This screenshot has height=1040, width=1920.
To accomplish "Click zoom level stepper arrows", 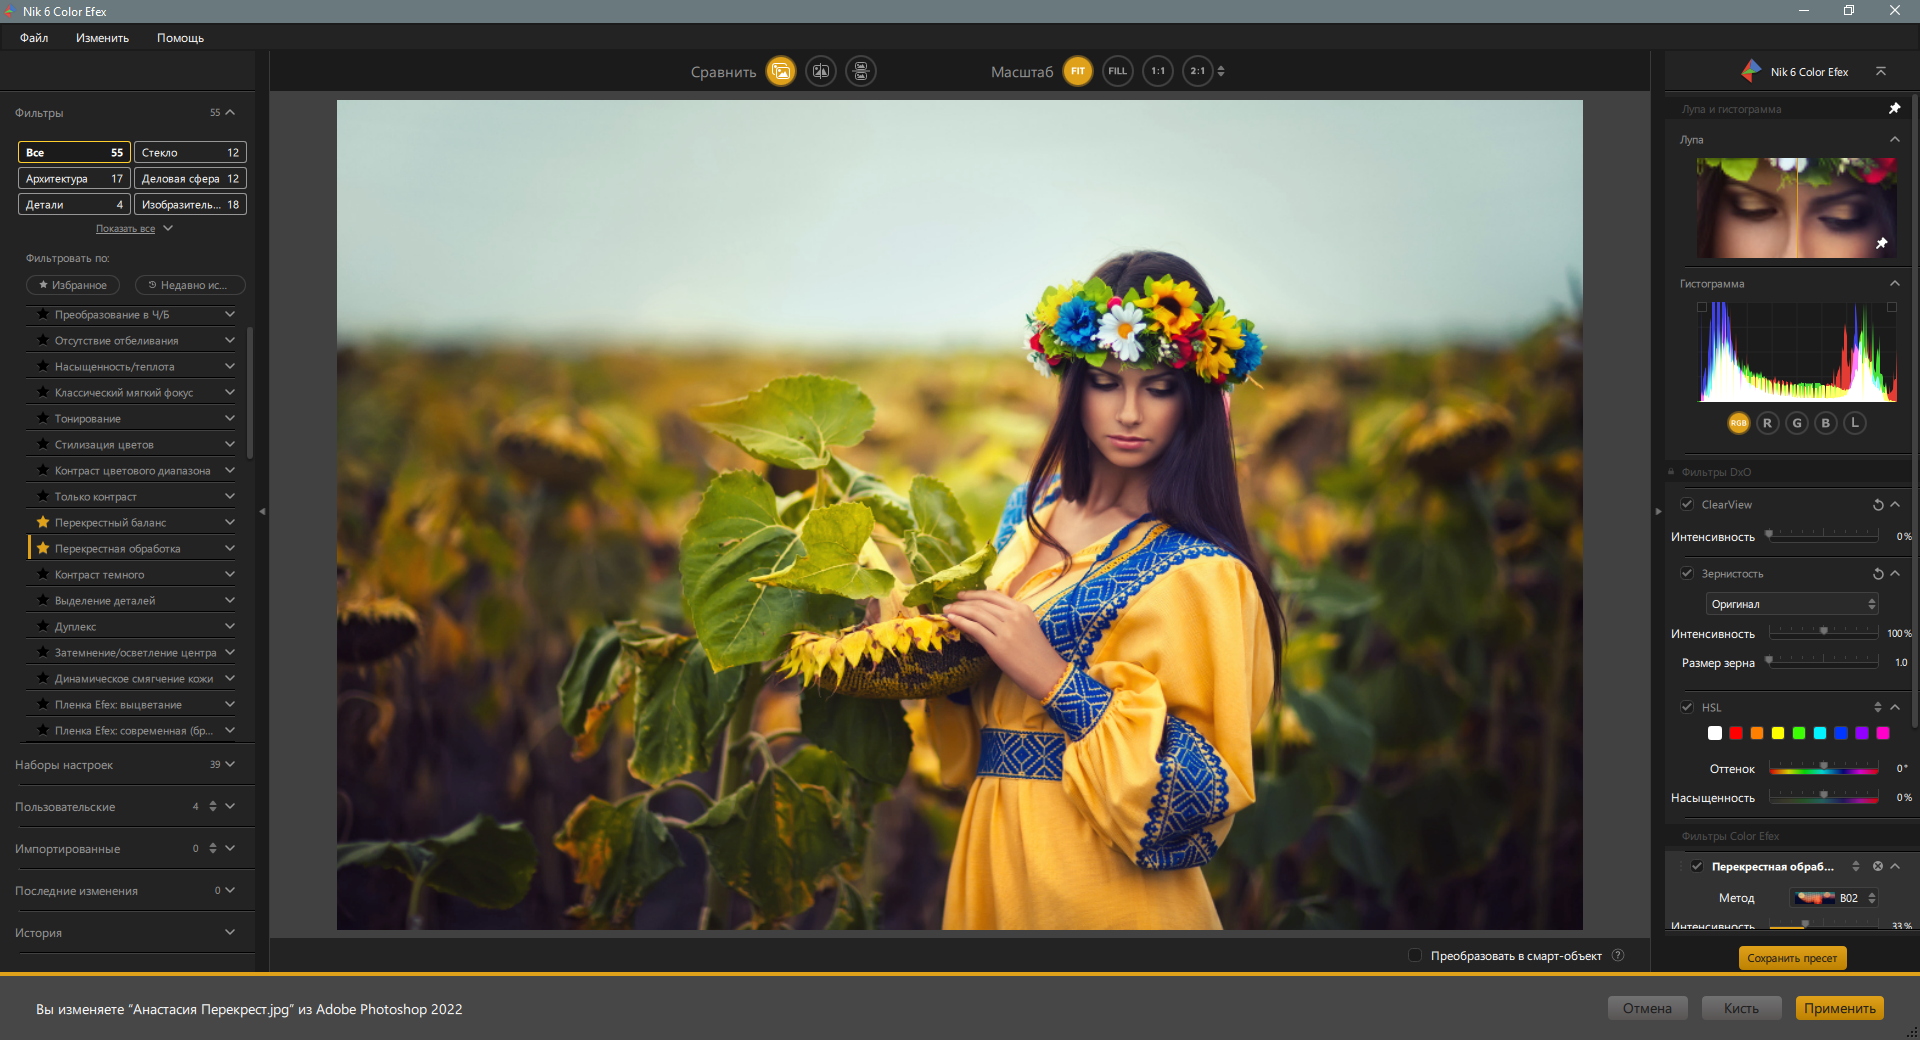I will (x=1221, y=71).
